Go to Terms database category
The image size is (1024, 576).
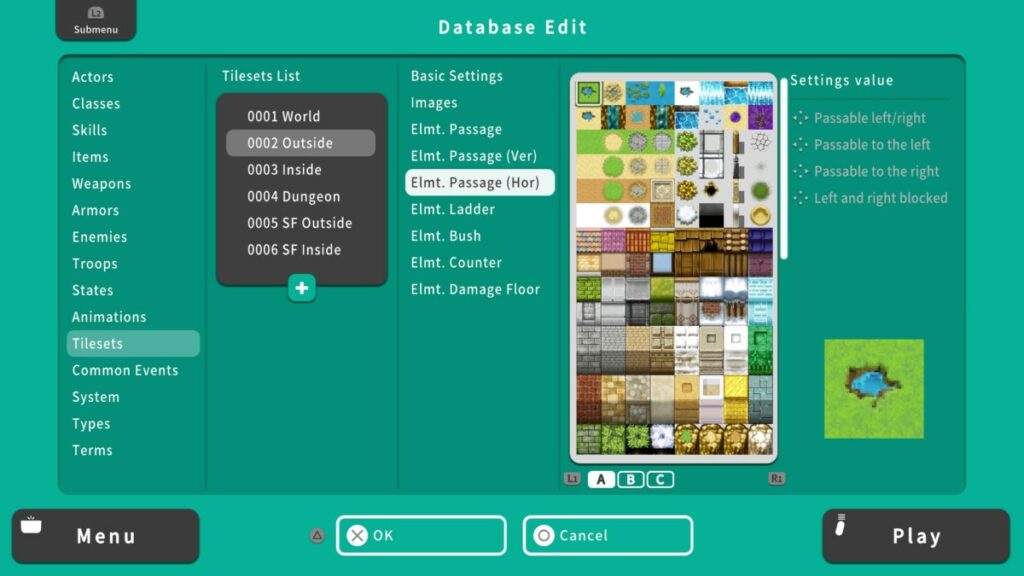click(92, 450)
